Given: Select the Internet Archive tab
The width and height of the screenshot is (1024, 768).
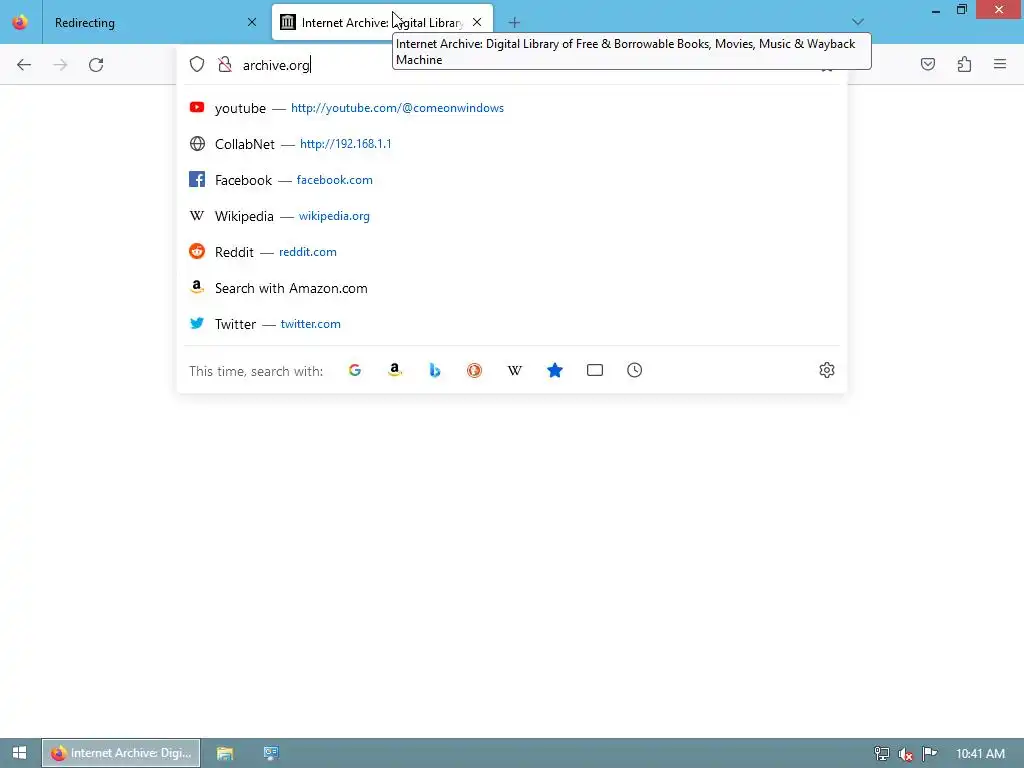Looking at the screenshot, I should click(383, 22).
